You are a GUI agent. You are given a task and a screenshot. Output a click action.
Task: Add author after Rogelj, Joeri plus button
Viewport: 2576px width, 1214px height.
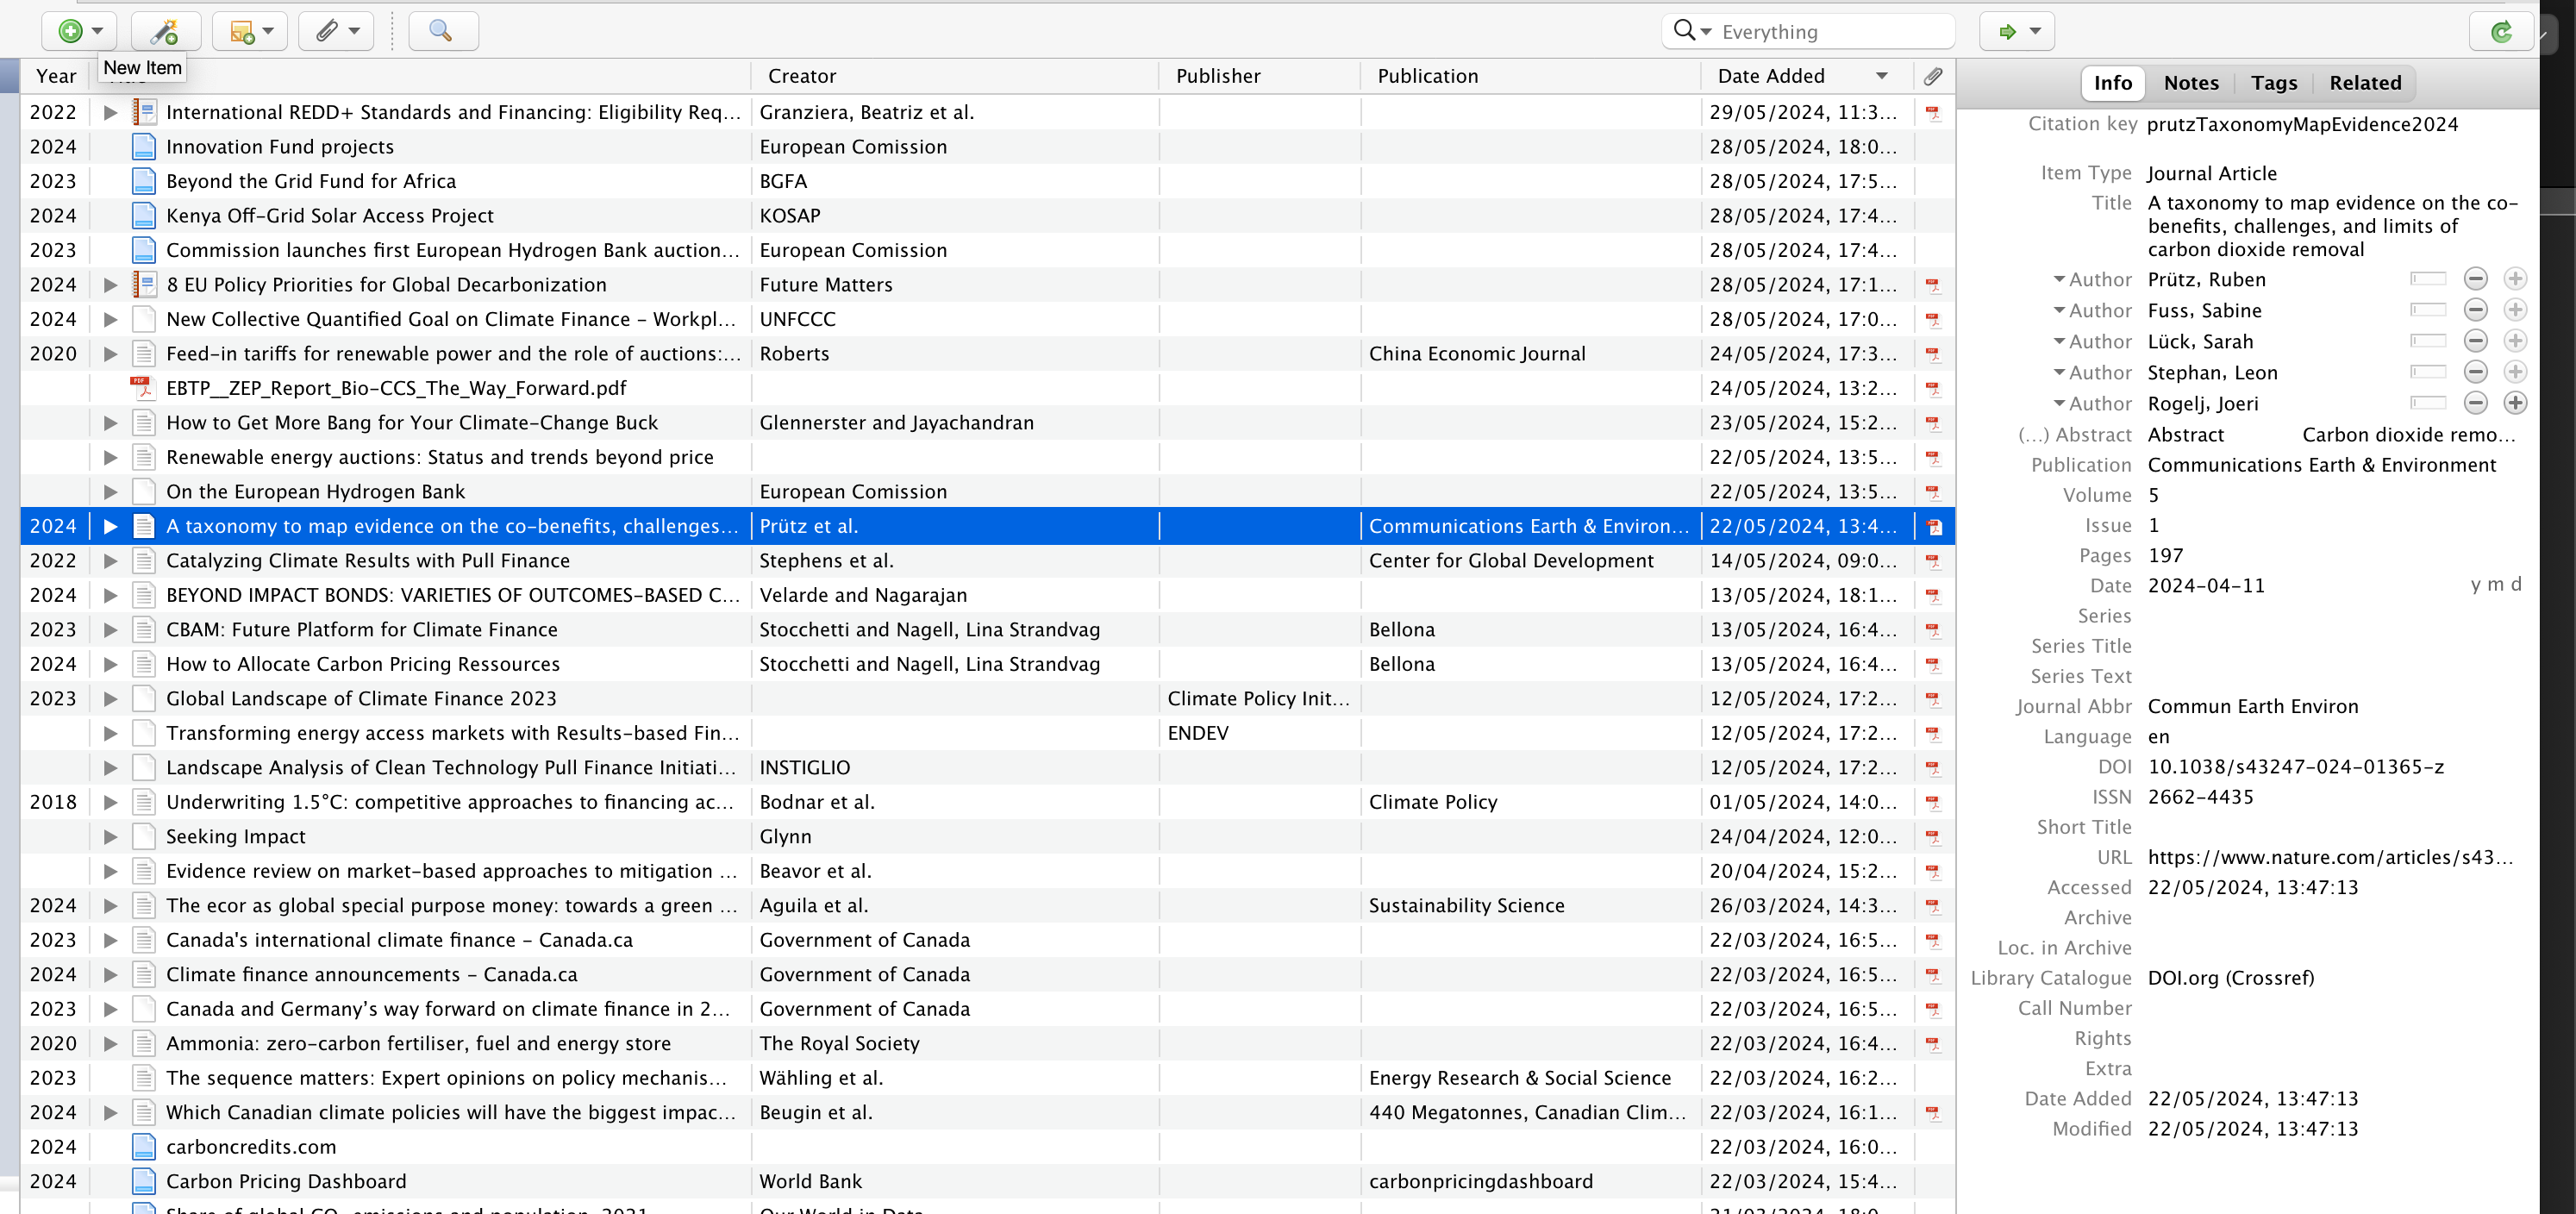pyautogui.click(x=2515, y=403)
